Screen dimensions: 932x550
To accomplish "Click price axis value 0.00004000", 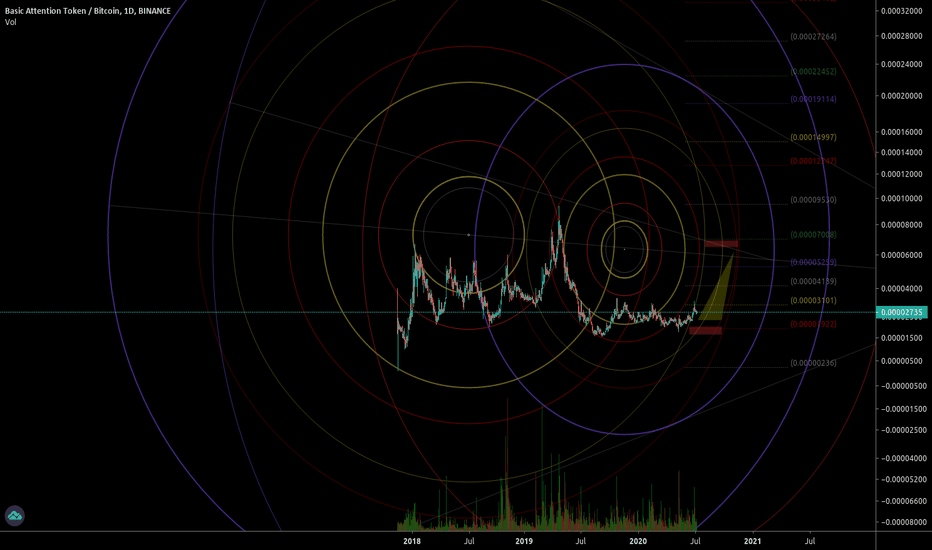I will 902,289.
